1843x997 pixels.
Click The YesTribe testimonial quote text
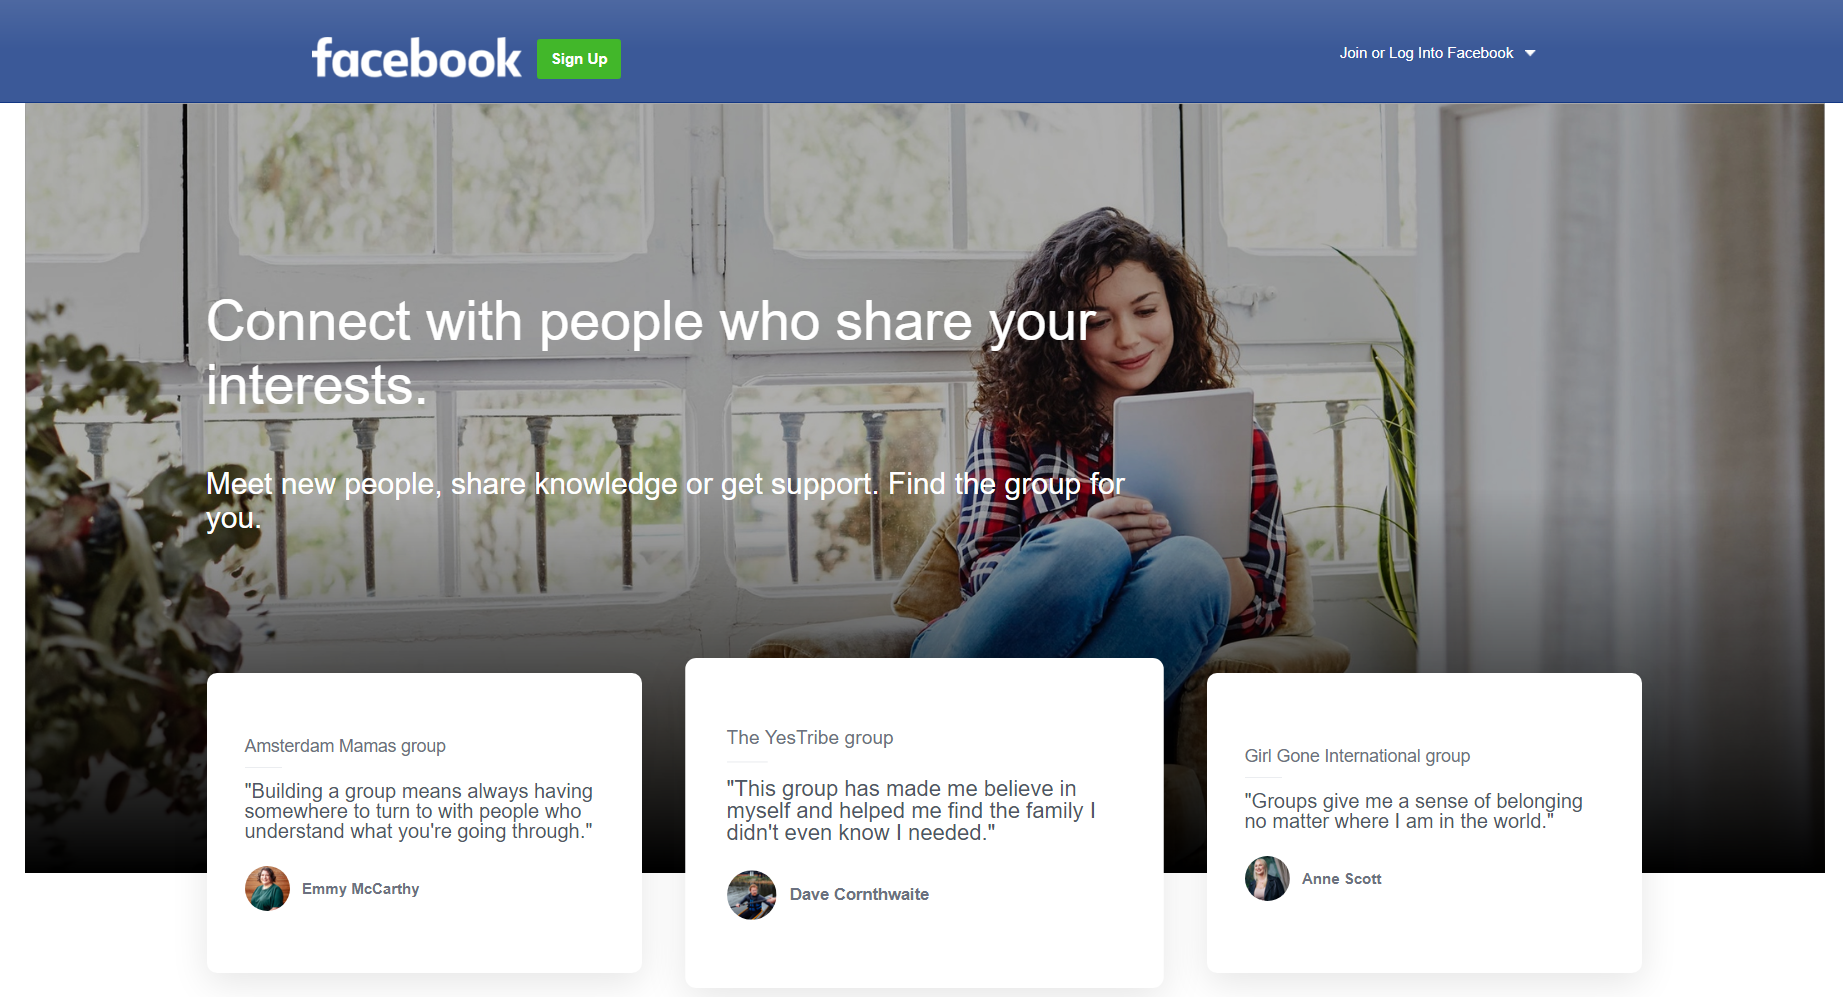click(911, 811)
